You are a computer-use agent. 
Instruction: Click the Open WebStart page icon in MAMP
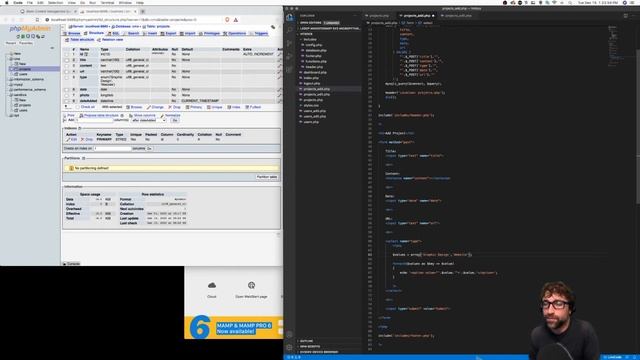pos(251,285)
